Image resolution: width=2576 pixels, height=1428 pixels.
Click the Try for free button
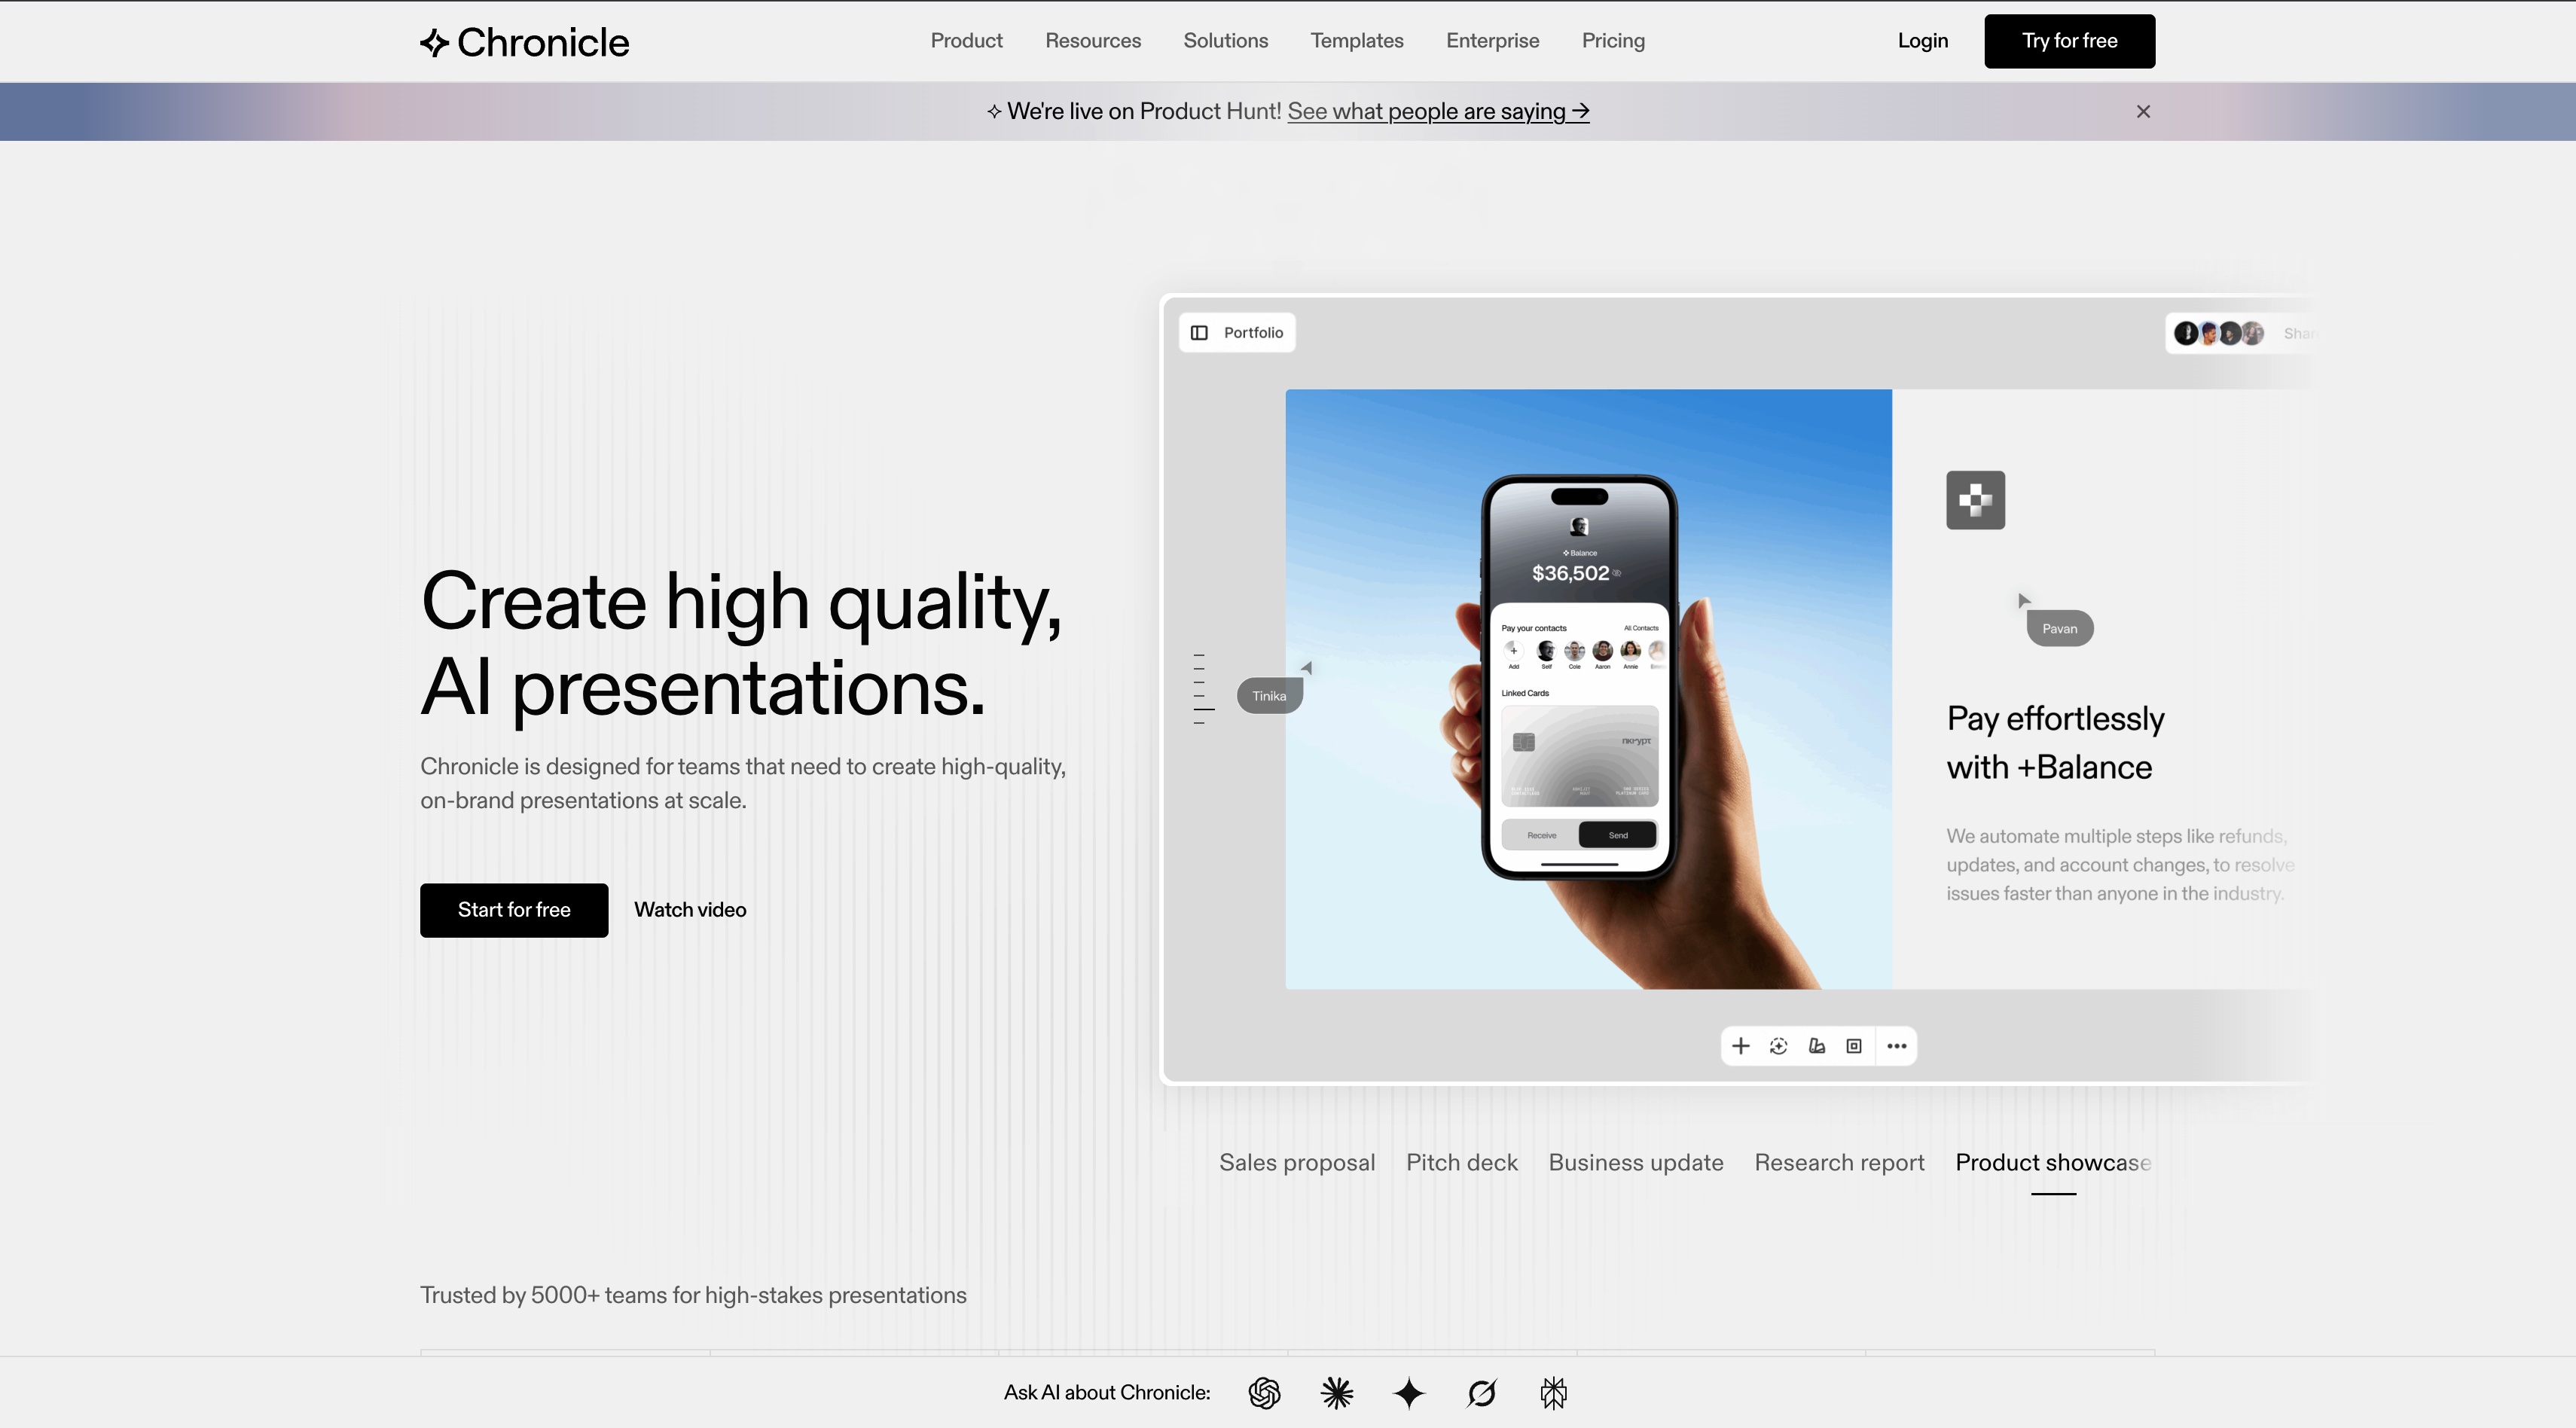coord(2069,41)
